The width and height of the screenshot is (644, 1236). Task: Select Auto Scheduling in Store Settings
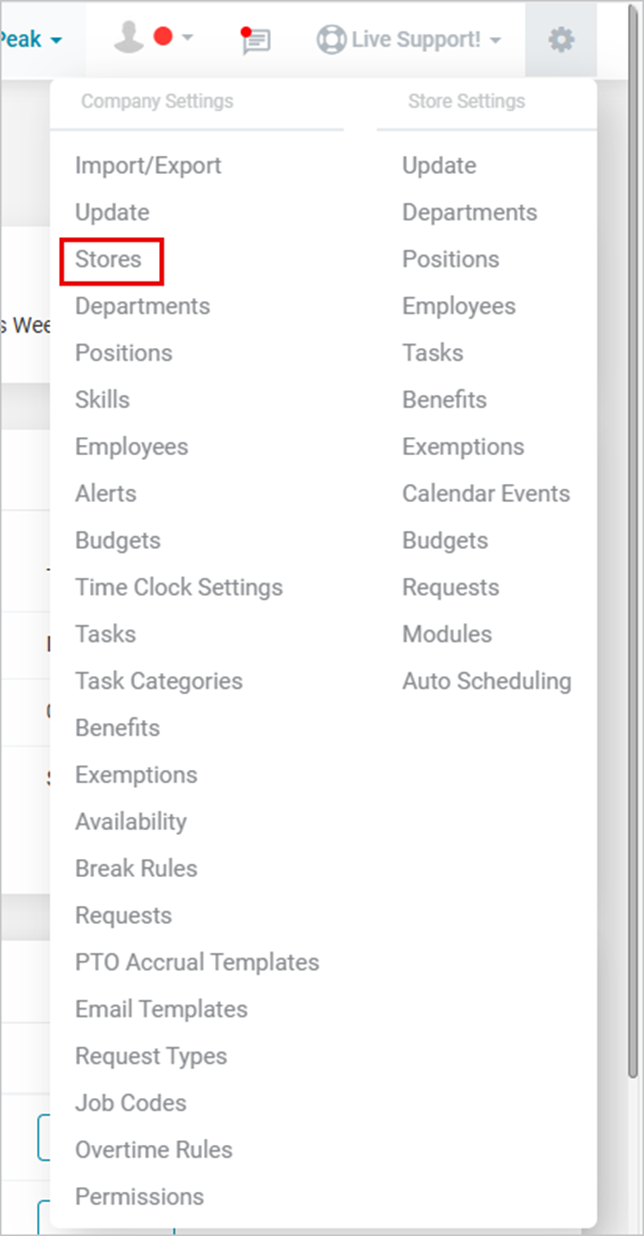[487, 682]
